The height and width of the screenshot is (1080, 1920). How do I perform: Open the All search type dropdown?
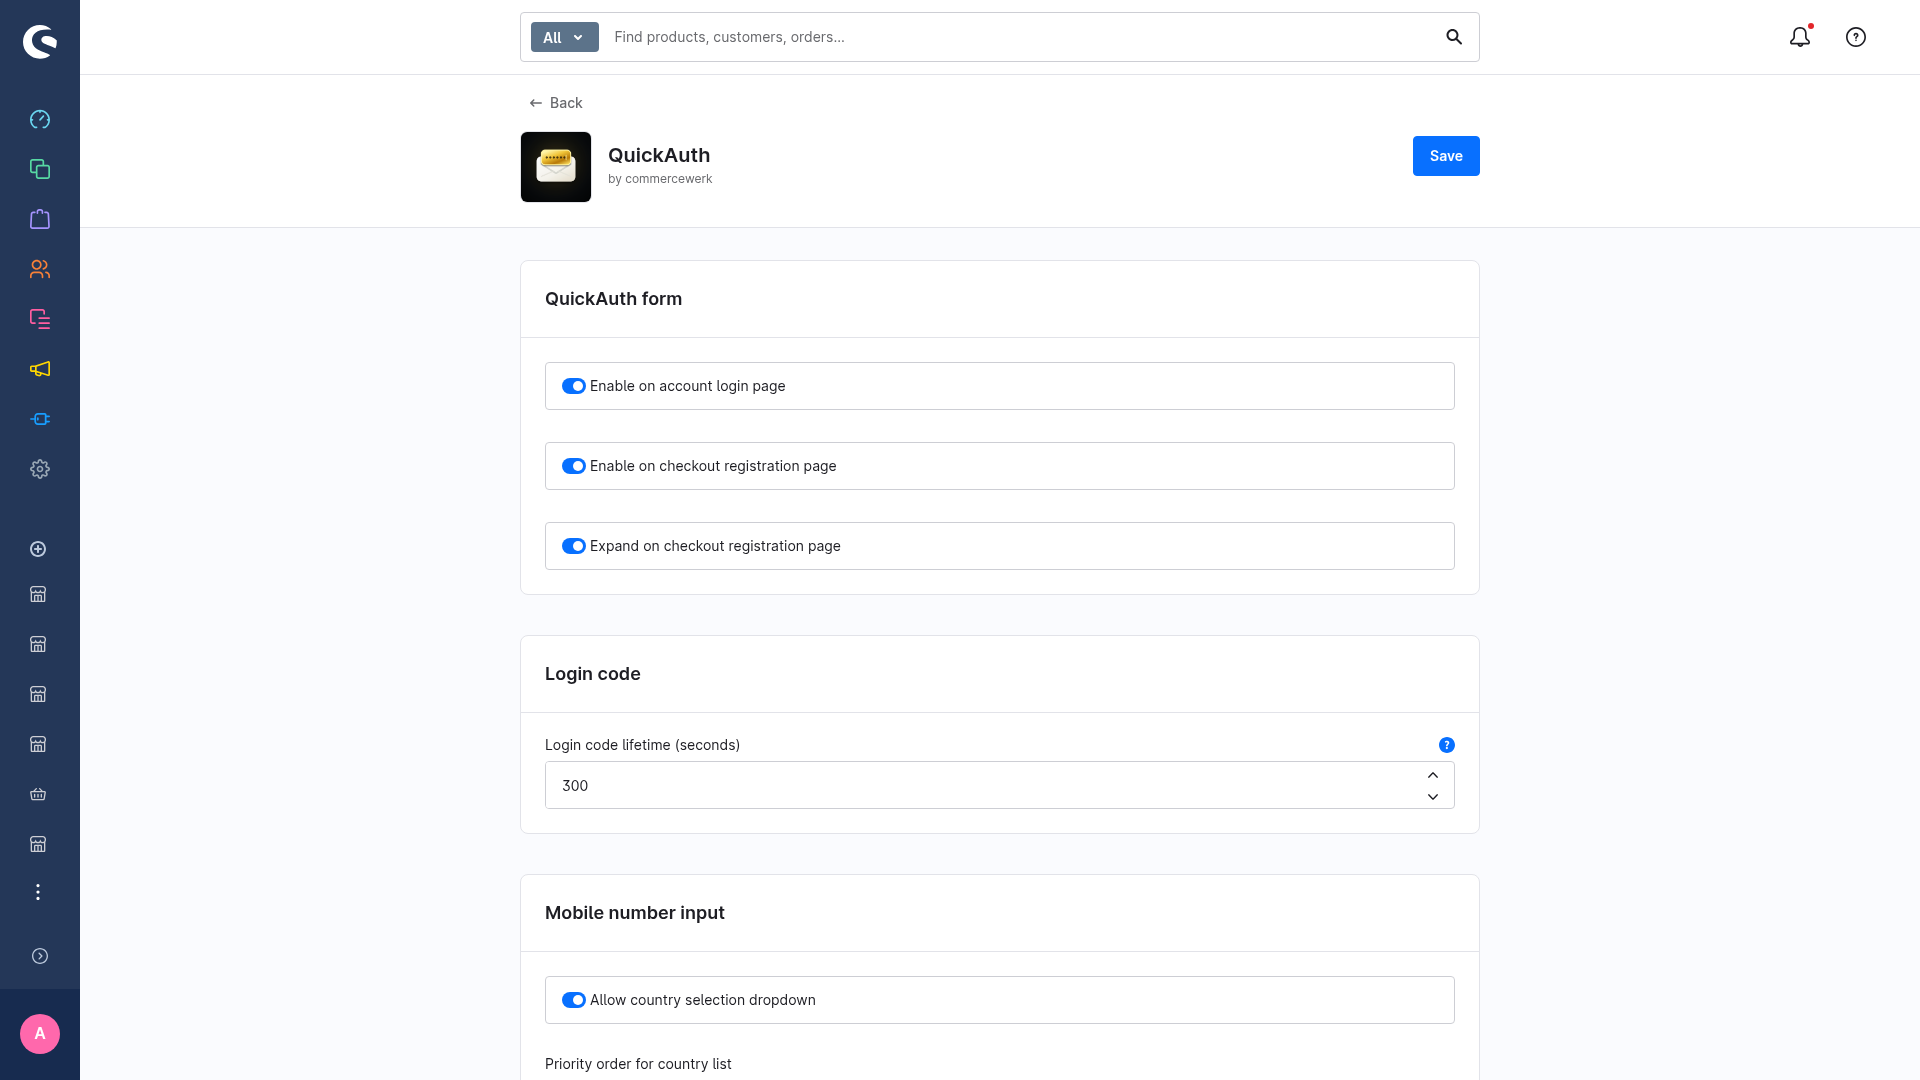point(564,37)
